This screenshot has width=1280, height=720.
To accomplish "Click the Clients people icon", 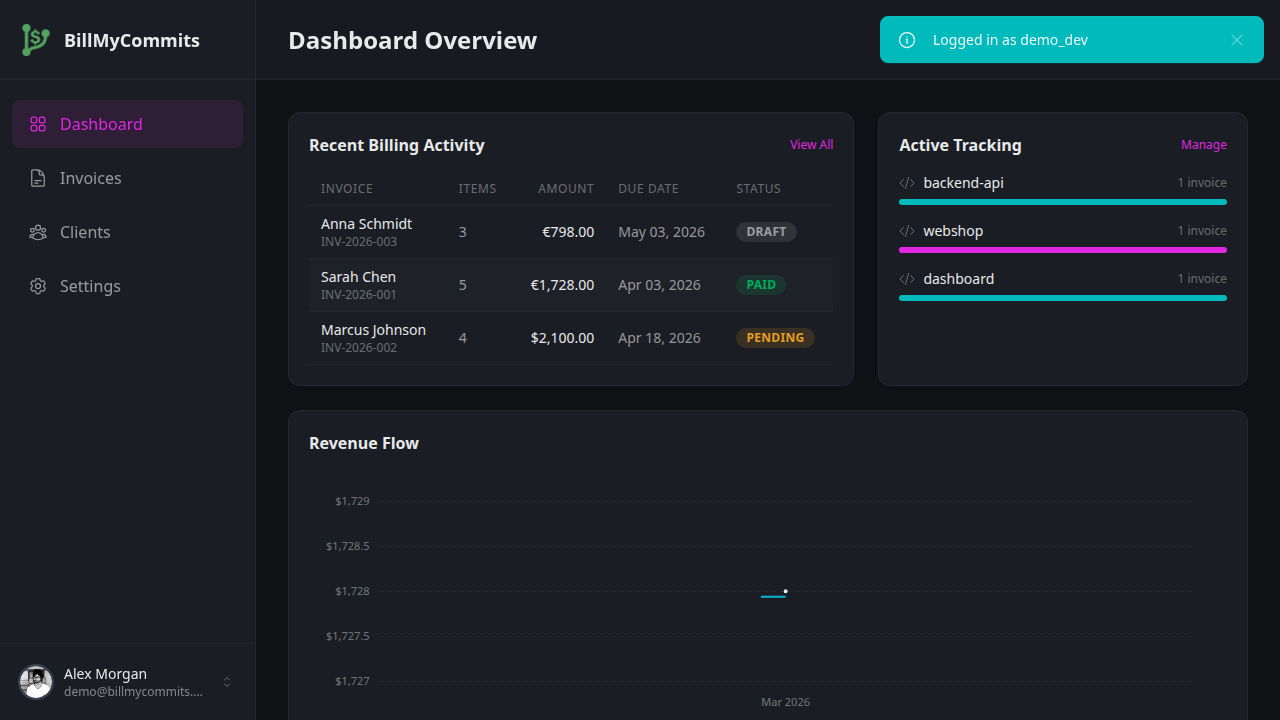I will pos(38,232).
